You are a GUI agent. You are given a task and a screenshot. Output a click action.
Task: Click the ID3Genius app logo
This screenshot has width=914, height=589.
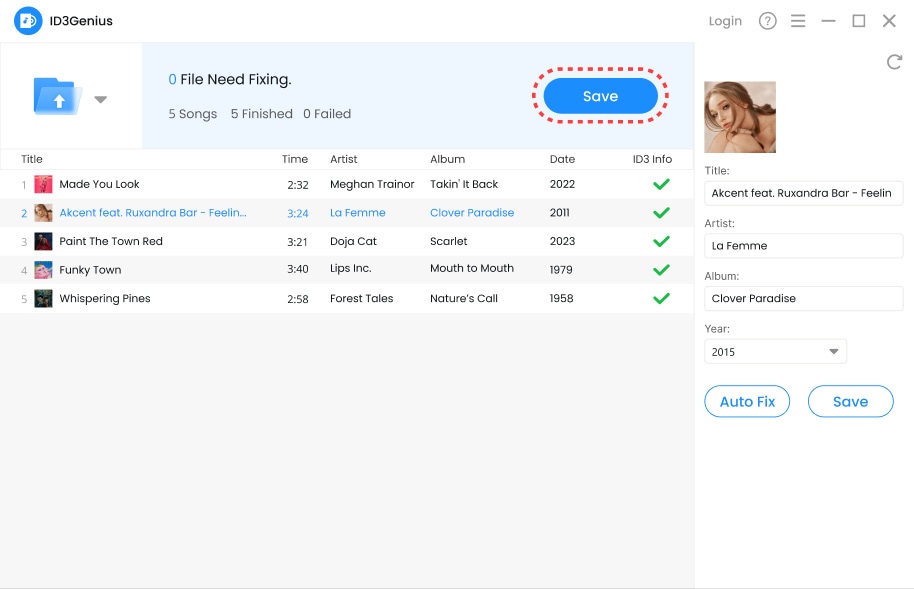pyautogui.click(x=28, y=21)
